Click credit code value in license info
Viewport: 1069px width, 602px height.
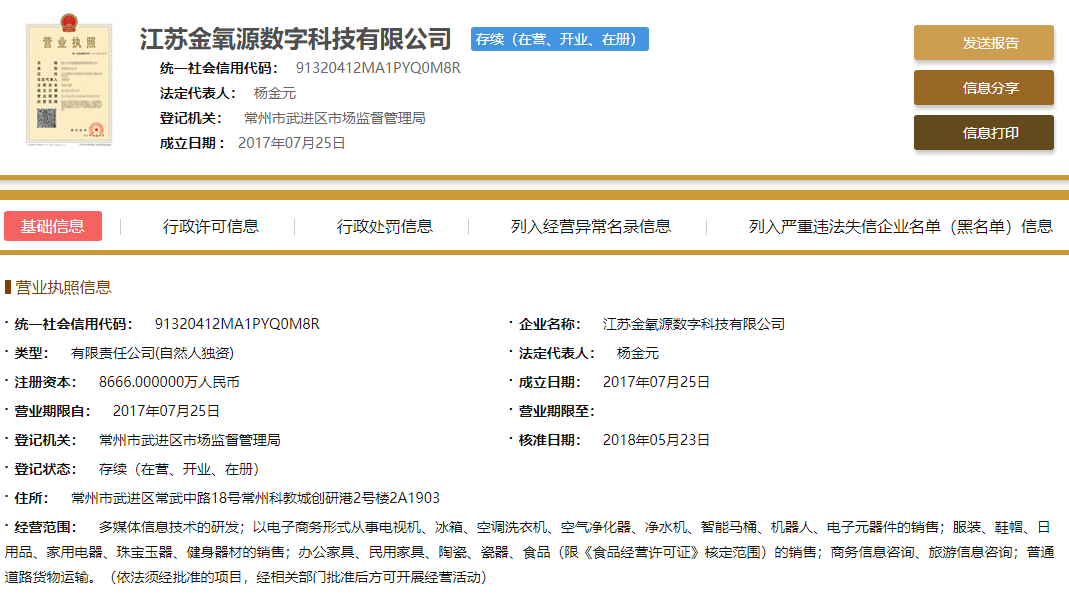click(x=237, y=324)
